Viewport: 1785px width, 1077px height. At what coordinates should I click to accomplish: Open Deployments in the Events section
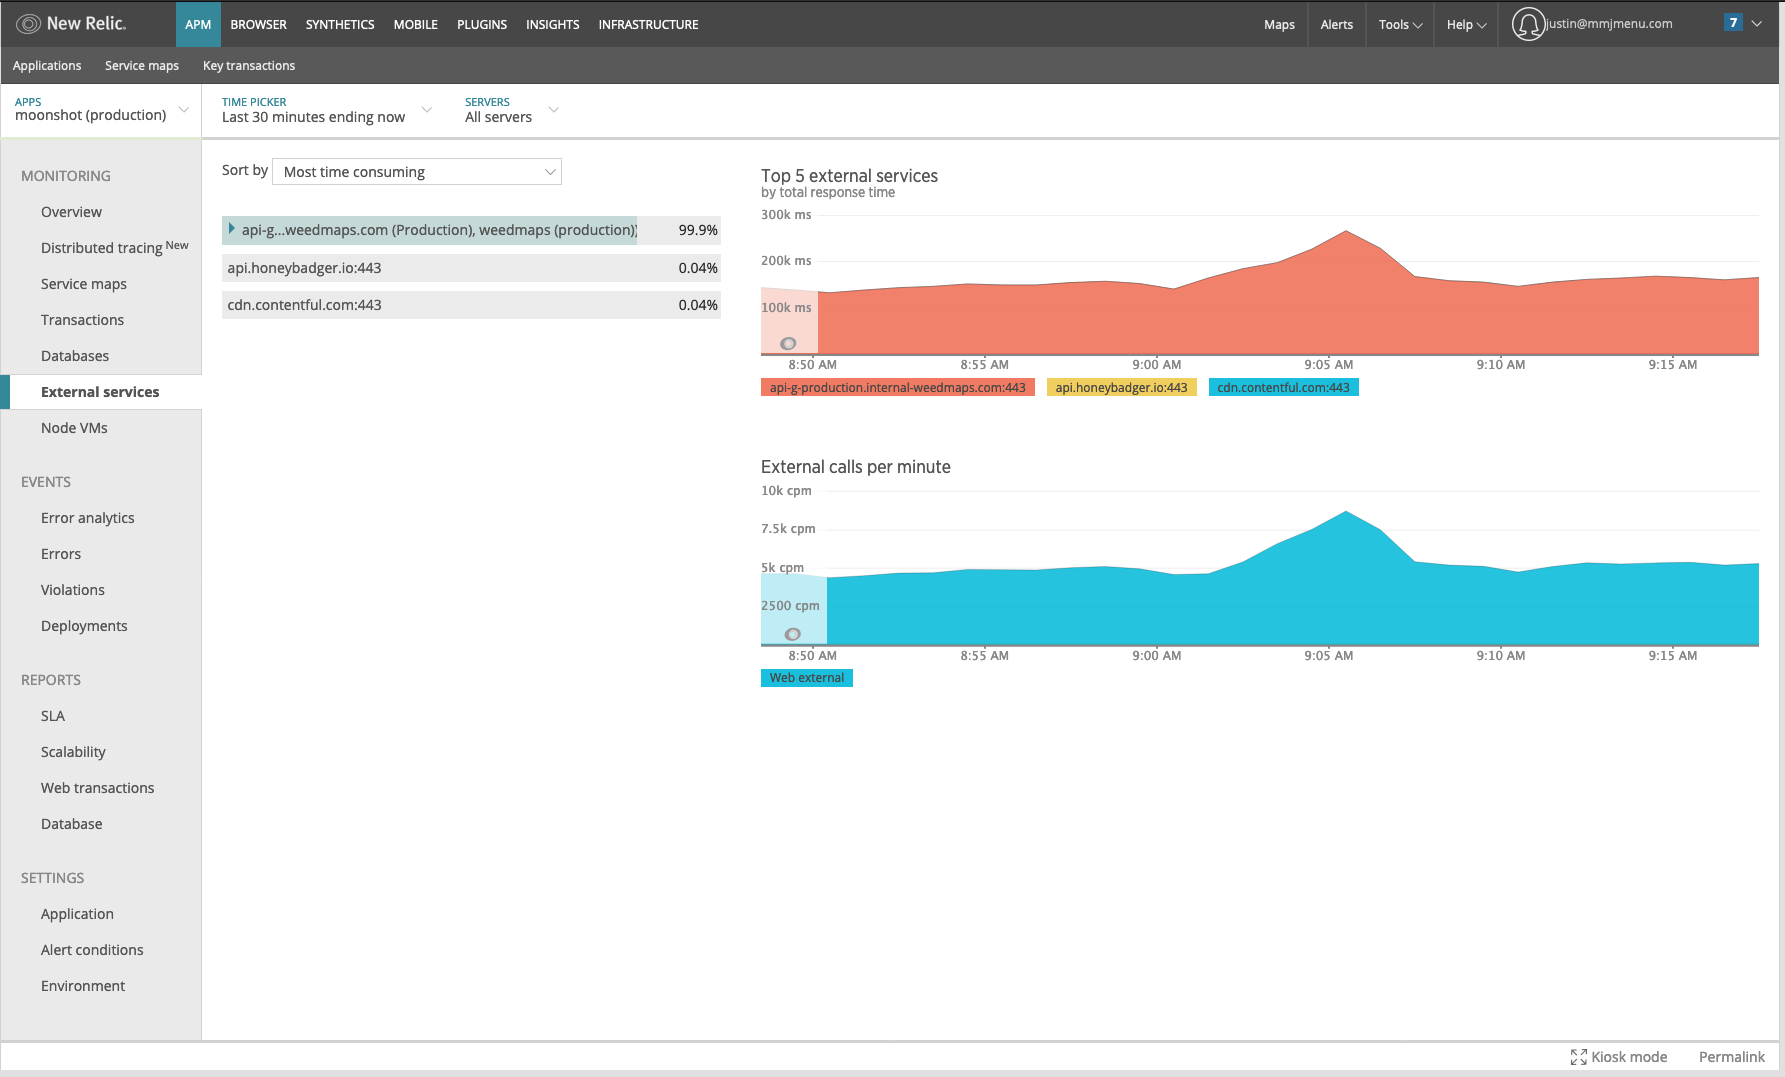(84, 626)
